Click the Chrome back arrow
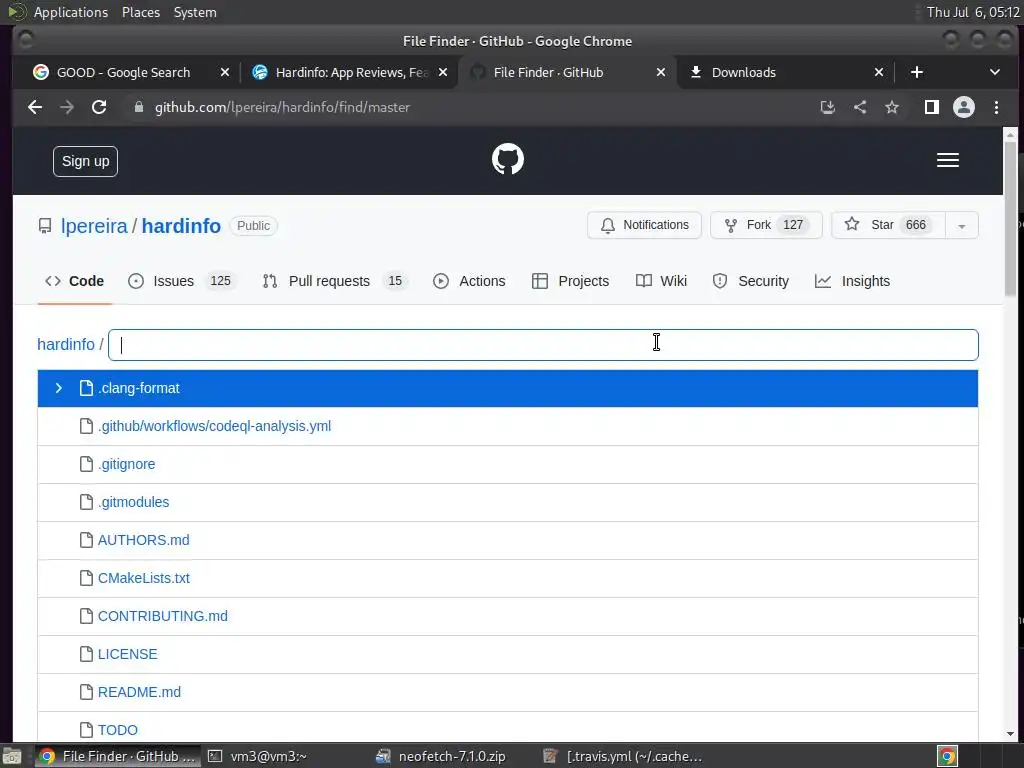Screen dimensions: 1024x768 coord(35,107)
